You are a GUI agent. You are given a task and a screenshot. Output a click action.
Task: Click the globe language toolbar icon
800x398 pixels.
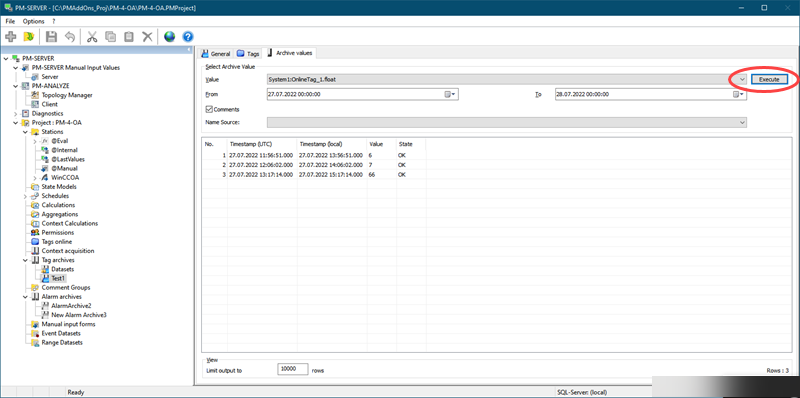tap(169, 37)
